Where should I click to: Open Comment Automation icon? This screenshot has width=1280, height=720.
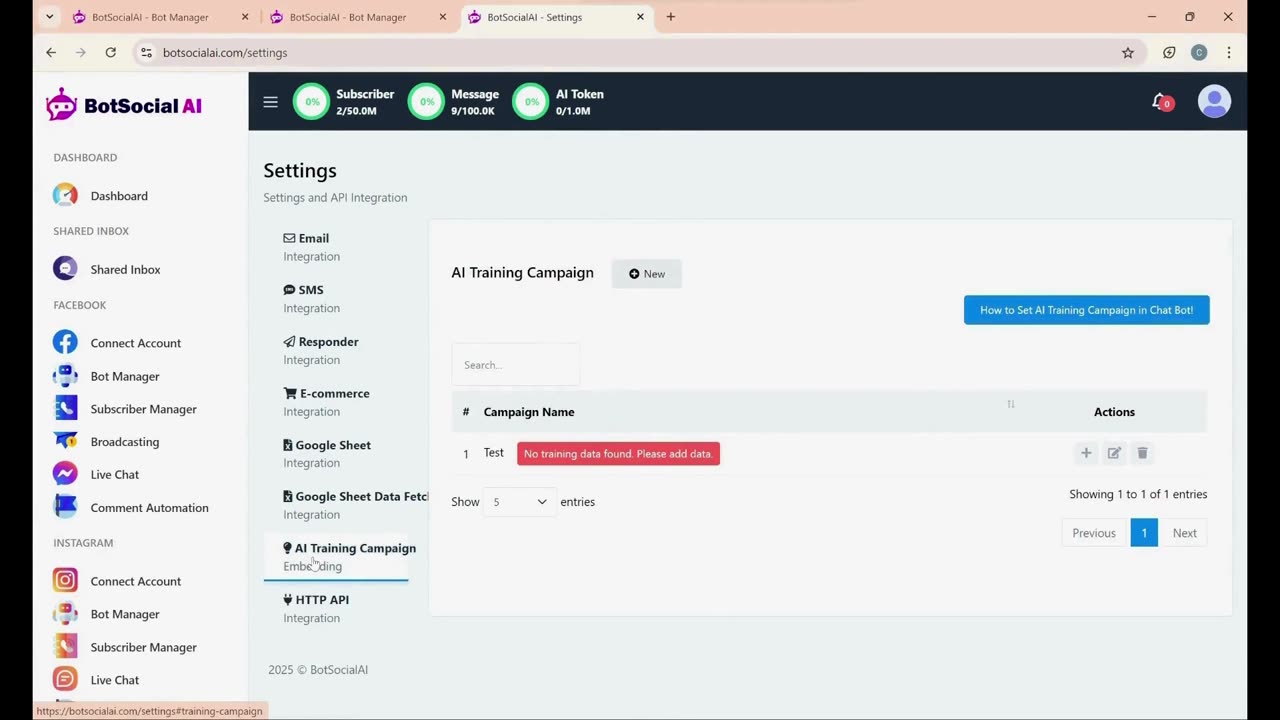65,507
